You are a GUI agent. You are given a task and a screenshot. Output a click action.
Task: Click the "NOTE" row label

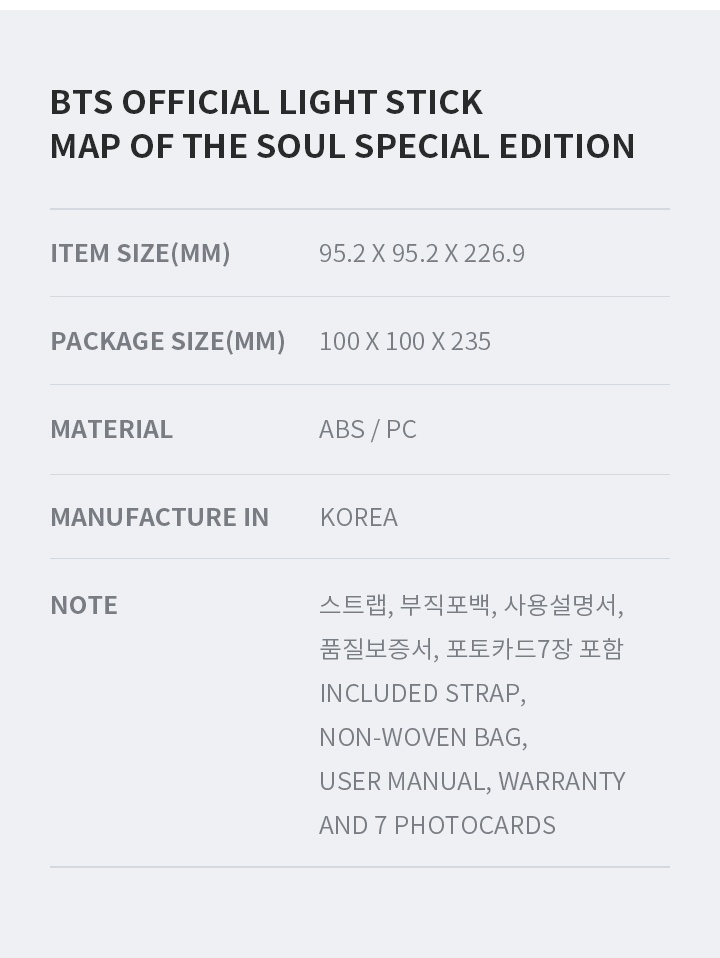tap(84, 605)
